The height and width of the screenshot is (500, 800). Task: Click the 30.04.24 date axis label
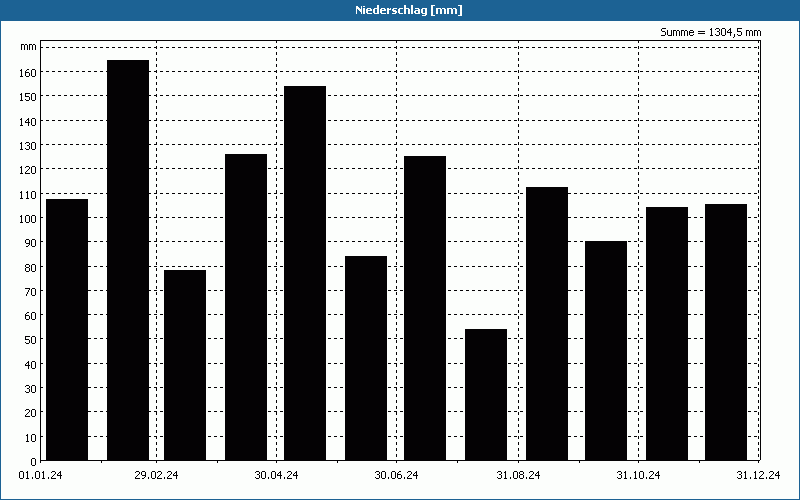(x=276, y=476)
